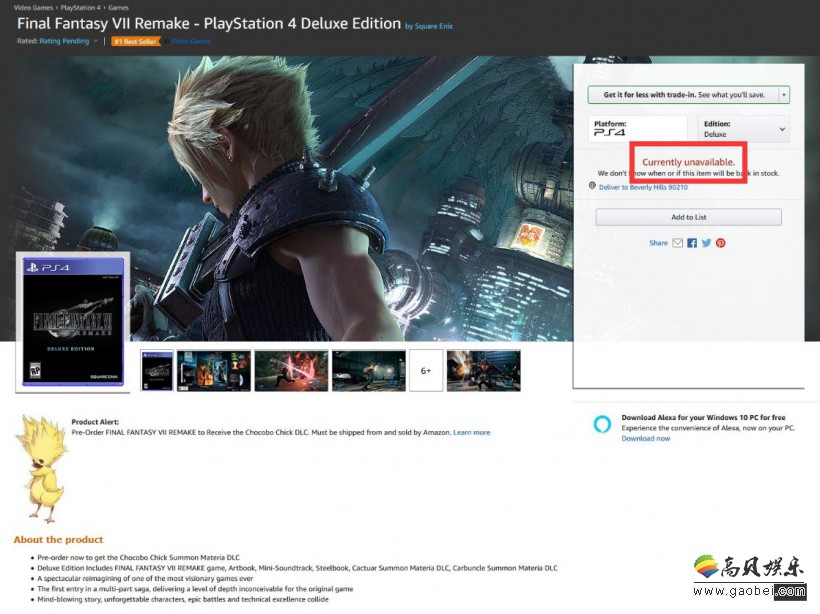The image size is (820, 614).
Task: Select the last combat screenshot thumbnail
Action: point(484,371)
